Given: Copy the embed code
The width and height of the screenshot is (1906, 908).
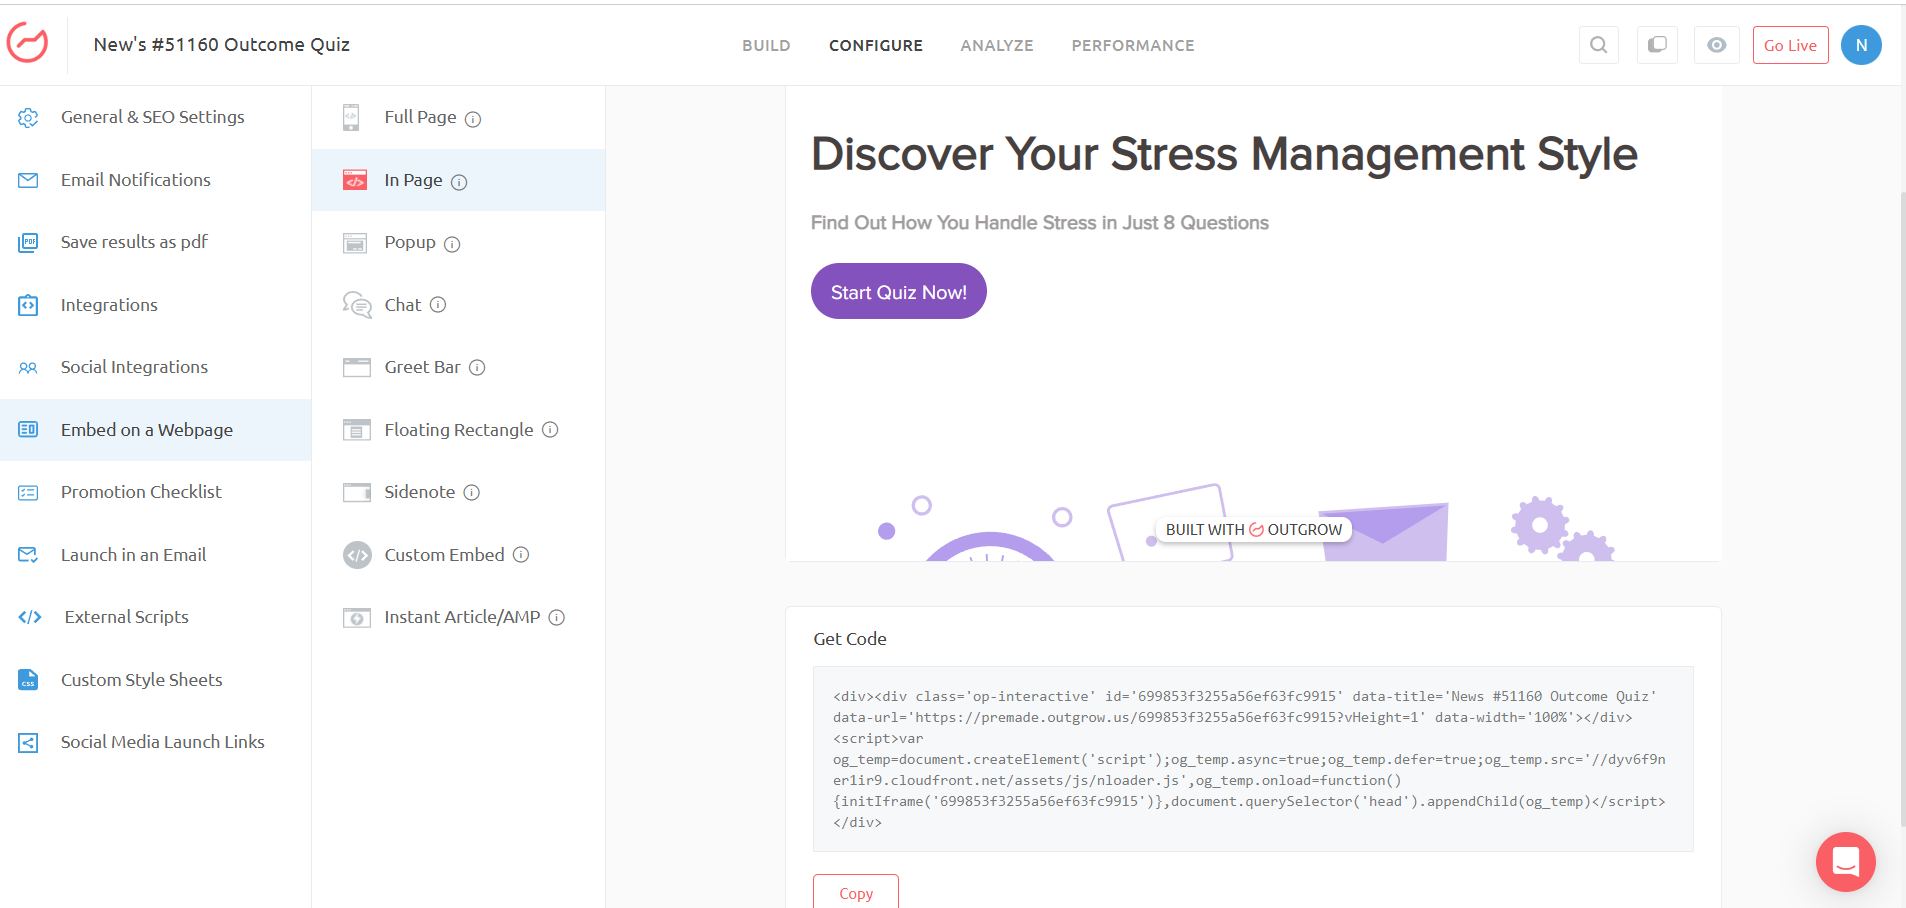Looking at the screenshot, I should (x=855, y=893).
